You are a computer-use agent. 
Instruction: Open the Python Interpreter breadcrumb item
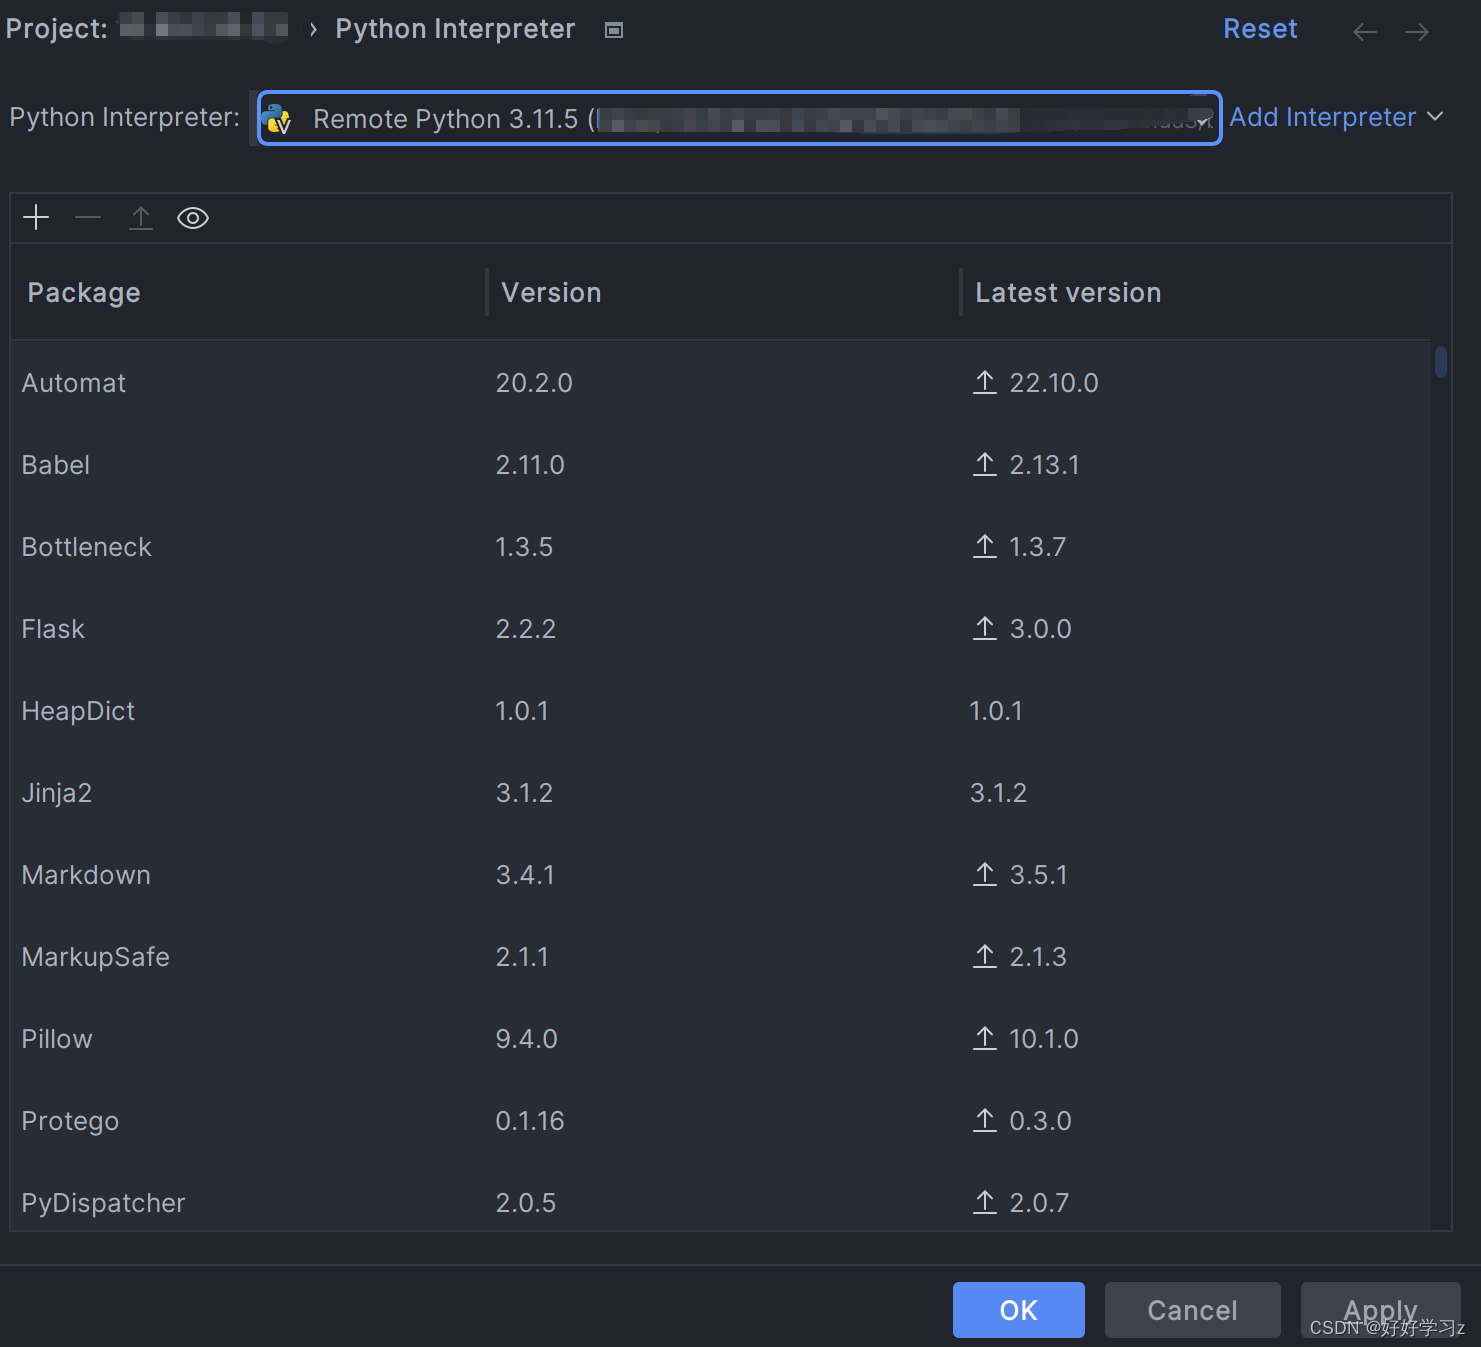pos(455,28)
